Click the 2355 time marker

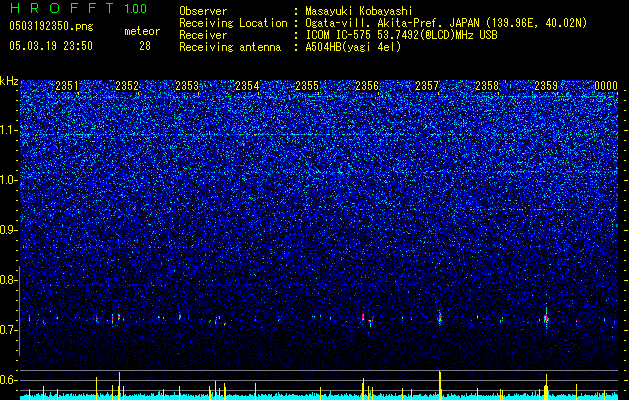(x=307, y=86)
